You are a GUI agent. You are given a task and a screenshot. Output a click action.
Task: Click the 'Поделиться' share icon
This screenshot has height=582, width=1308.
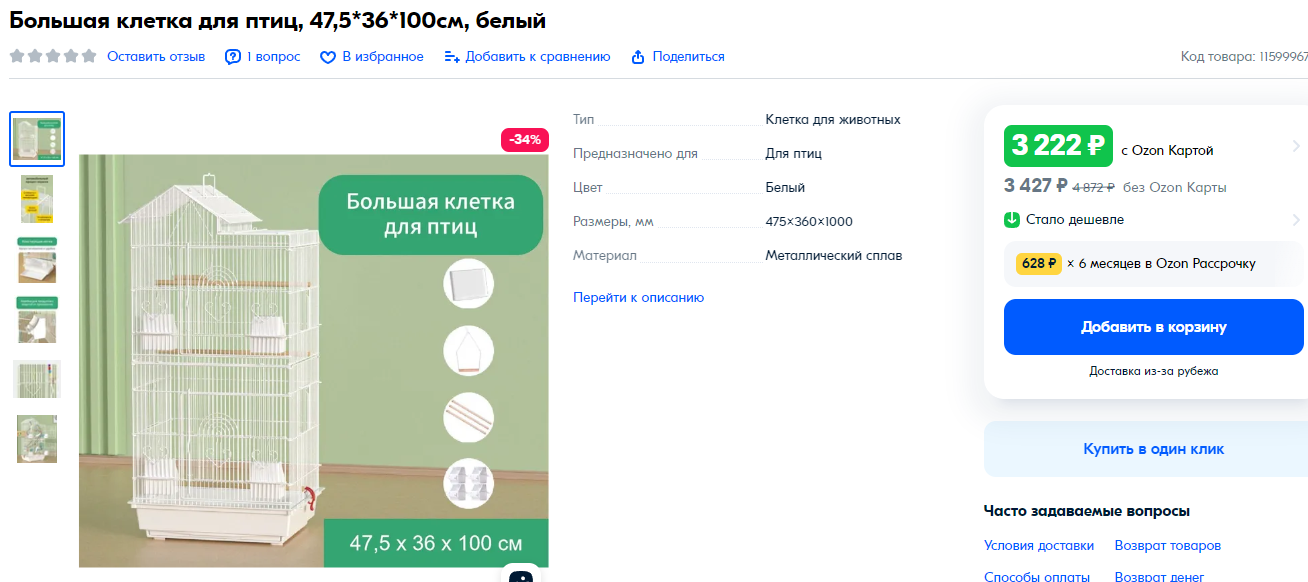[638, 57]
